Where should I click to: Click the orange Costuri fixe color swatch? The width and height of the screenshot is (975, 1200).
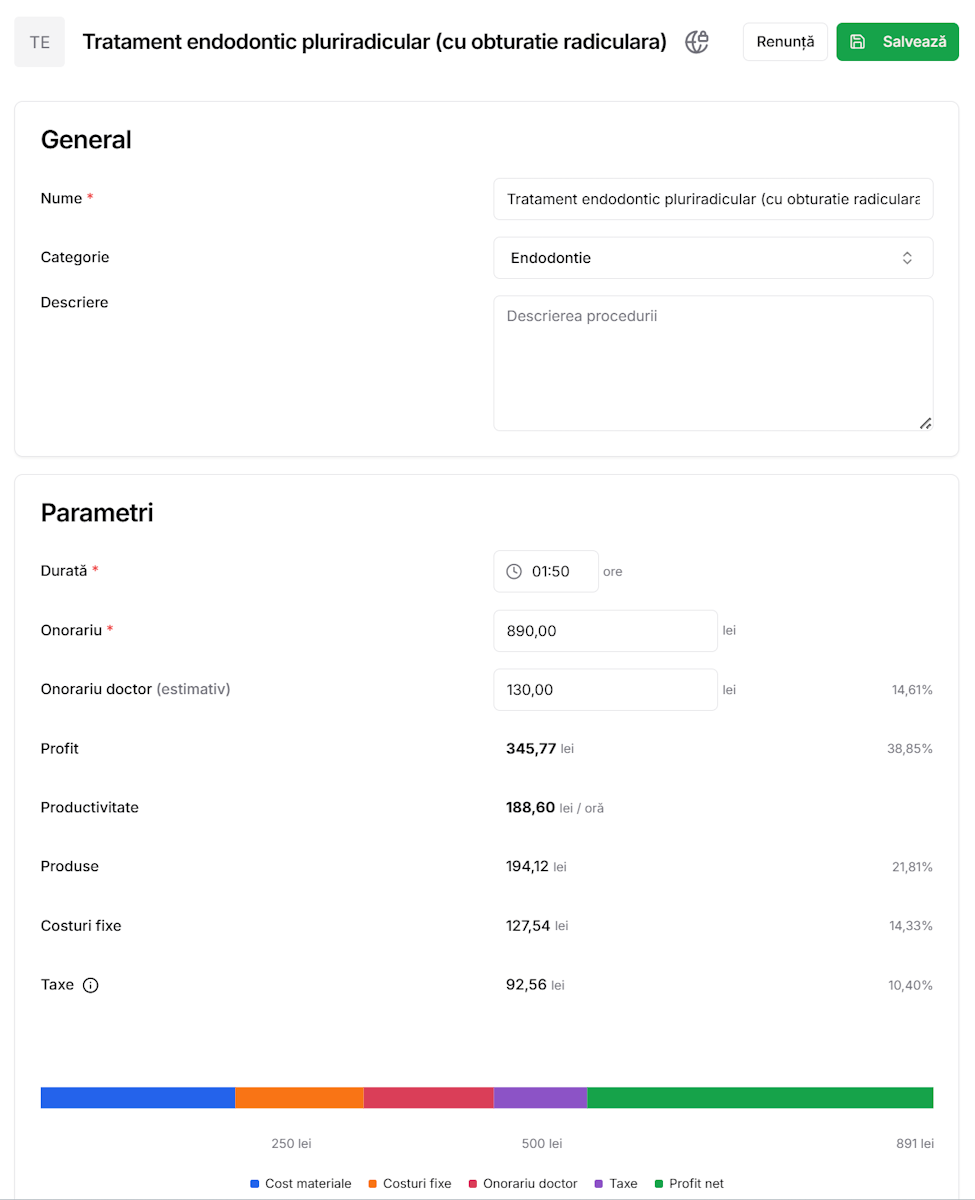click(370, 1183)
